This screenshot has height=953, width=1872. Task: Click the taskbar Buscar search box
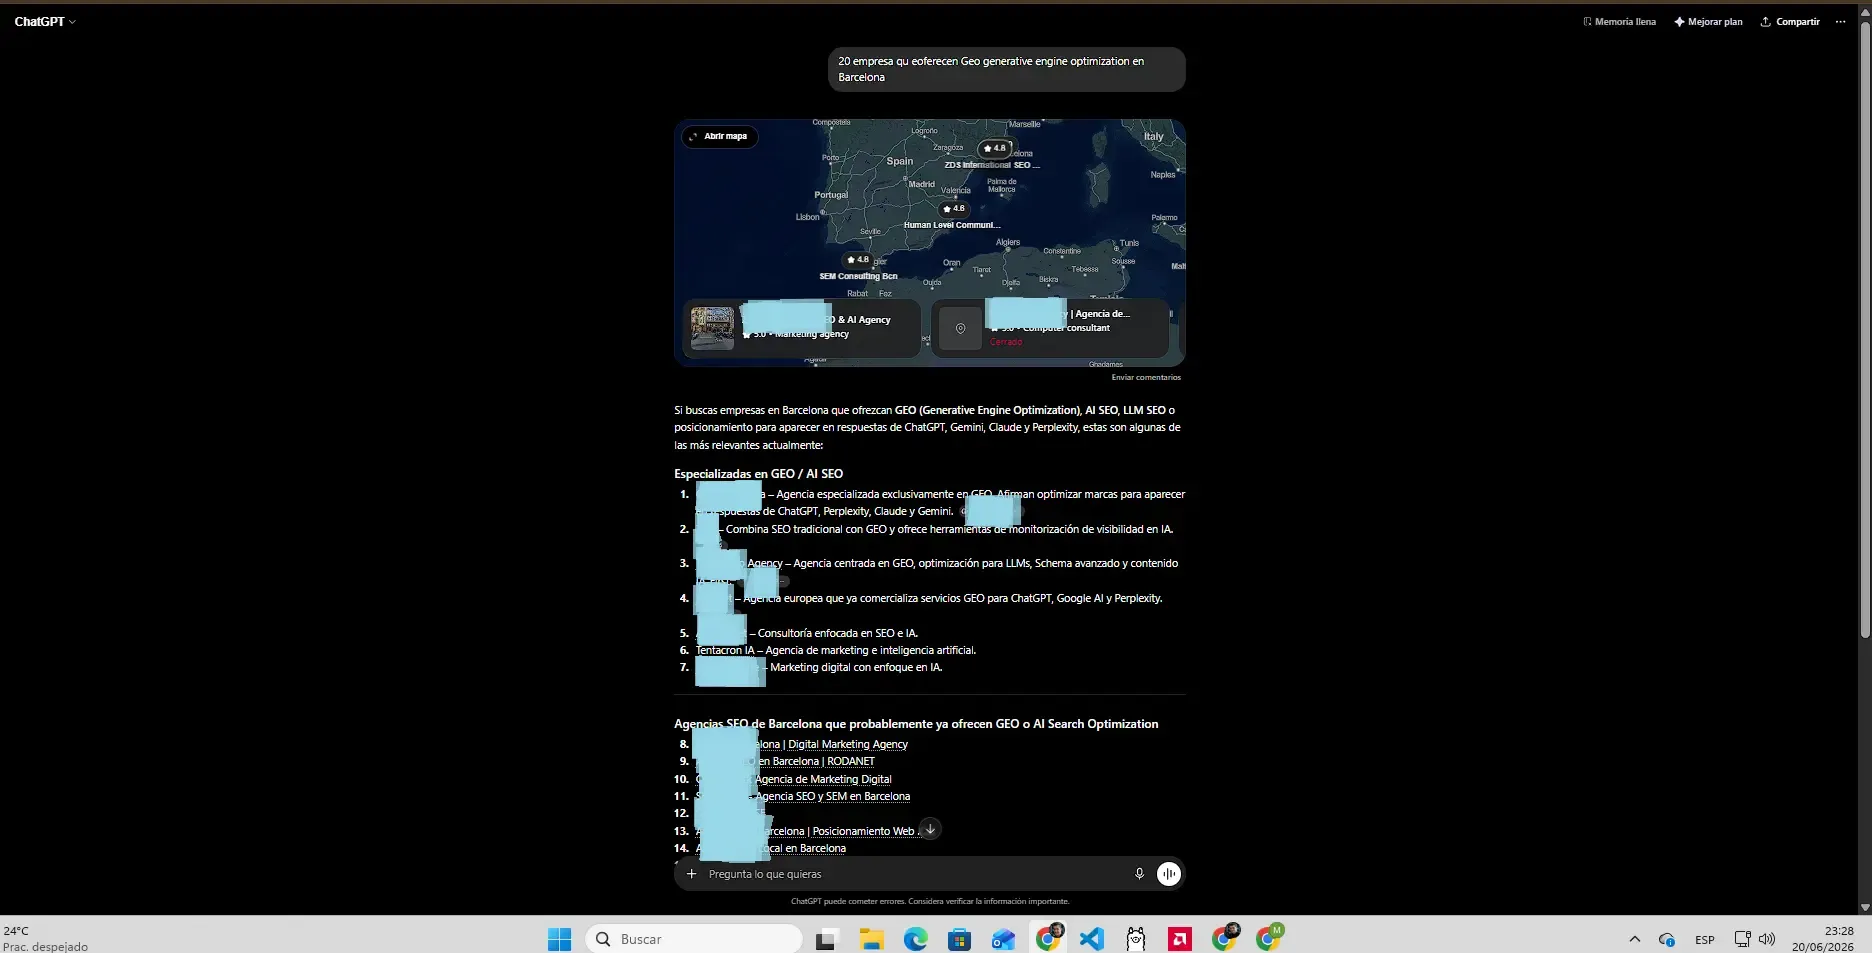[x=694, y=939]
